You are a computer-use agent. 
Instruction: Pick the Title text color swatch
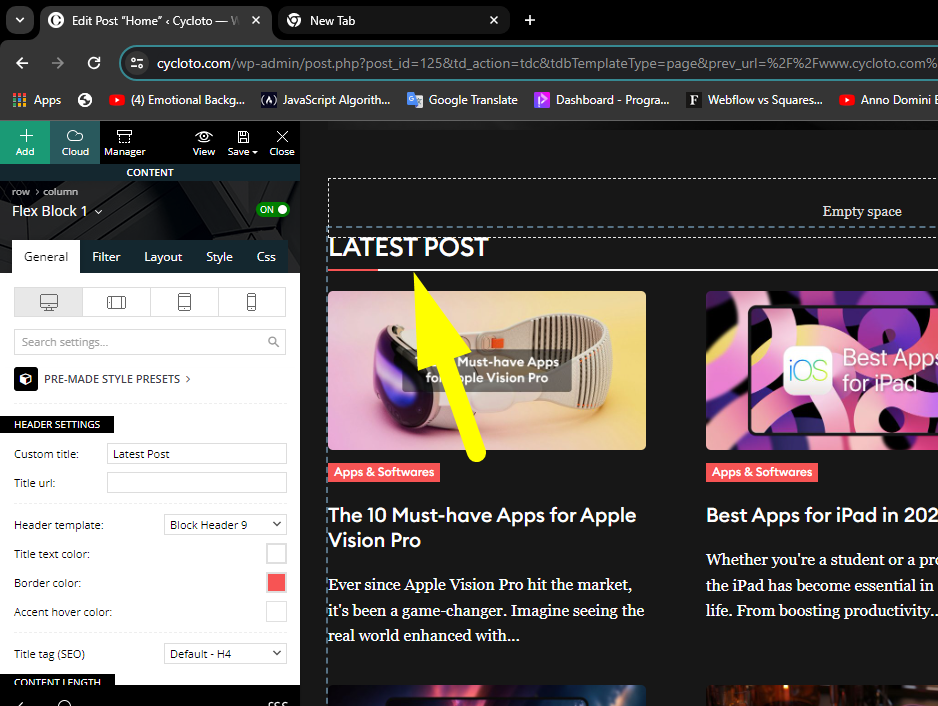click(276, 553)
